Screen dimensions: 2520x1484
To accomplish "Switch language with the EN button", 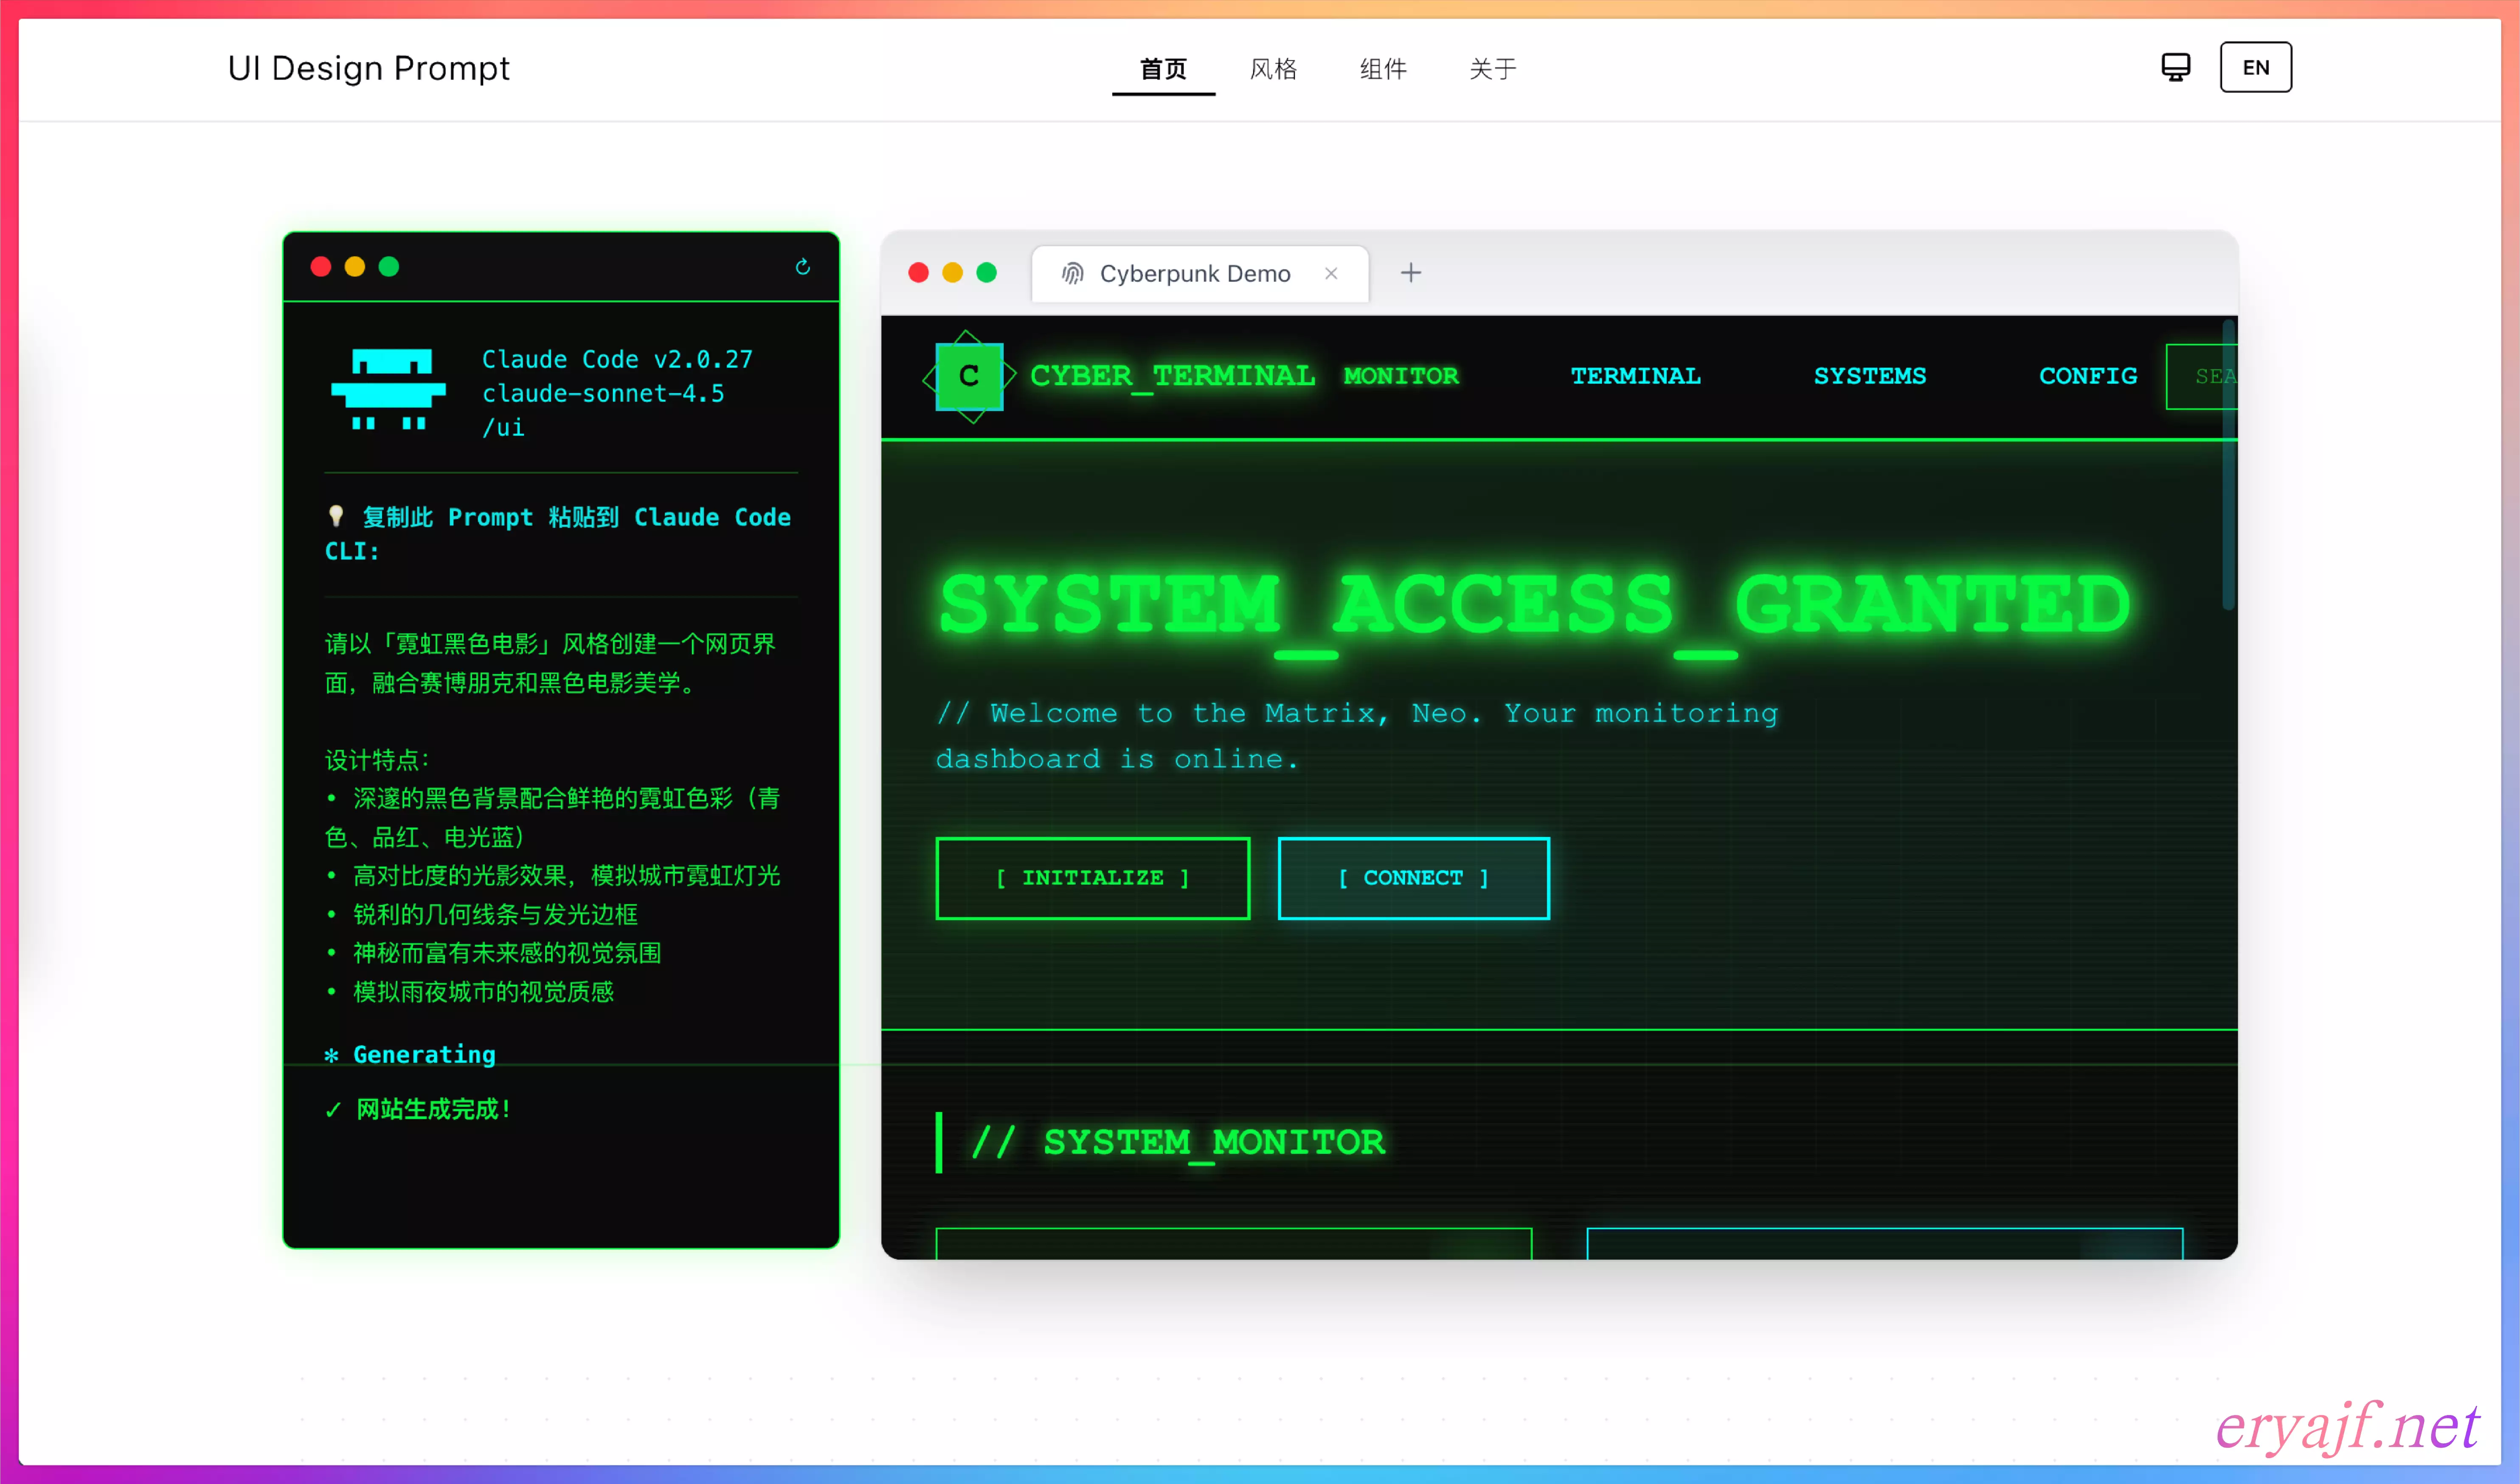I will click(x=2255, y=68).
